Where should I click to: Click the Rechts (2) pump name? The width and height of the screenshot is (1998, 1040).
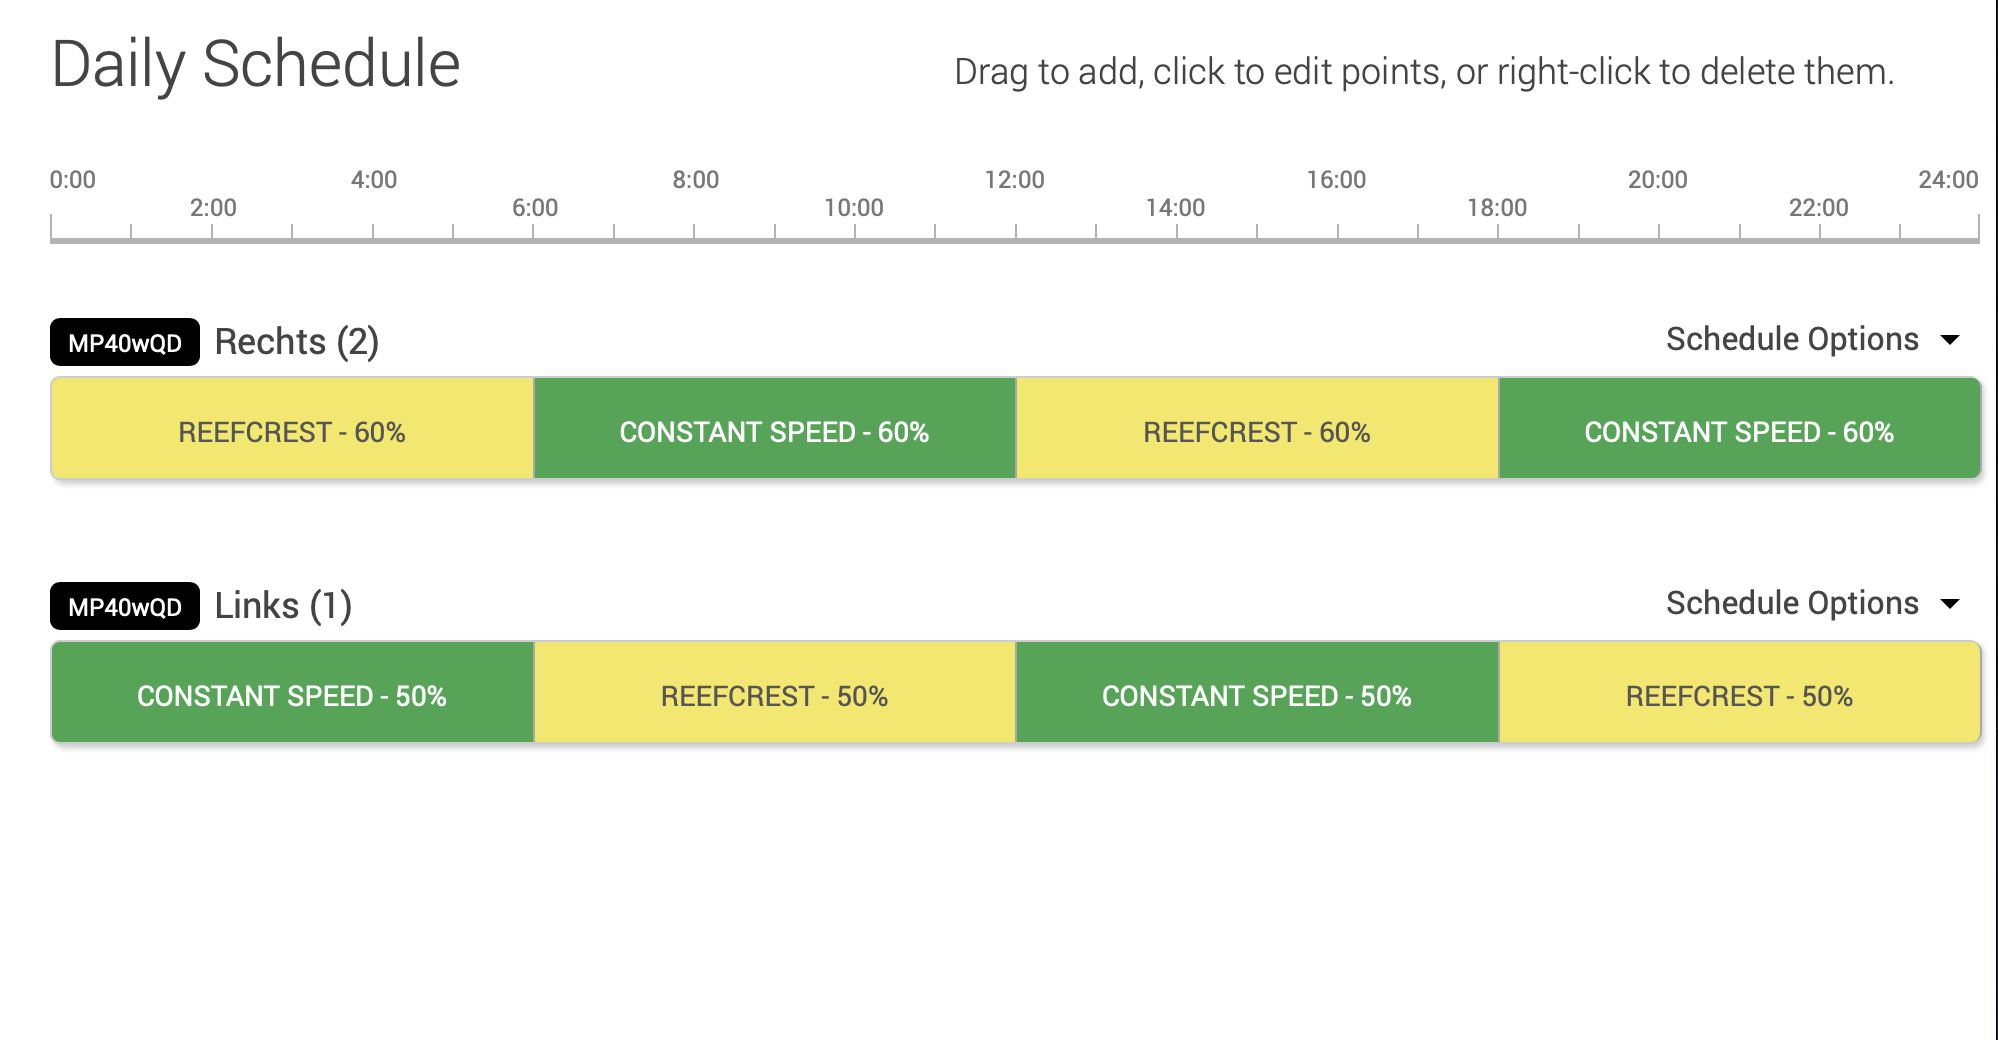tap(296, 342)
